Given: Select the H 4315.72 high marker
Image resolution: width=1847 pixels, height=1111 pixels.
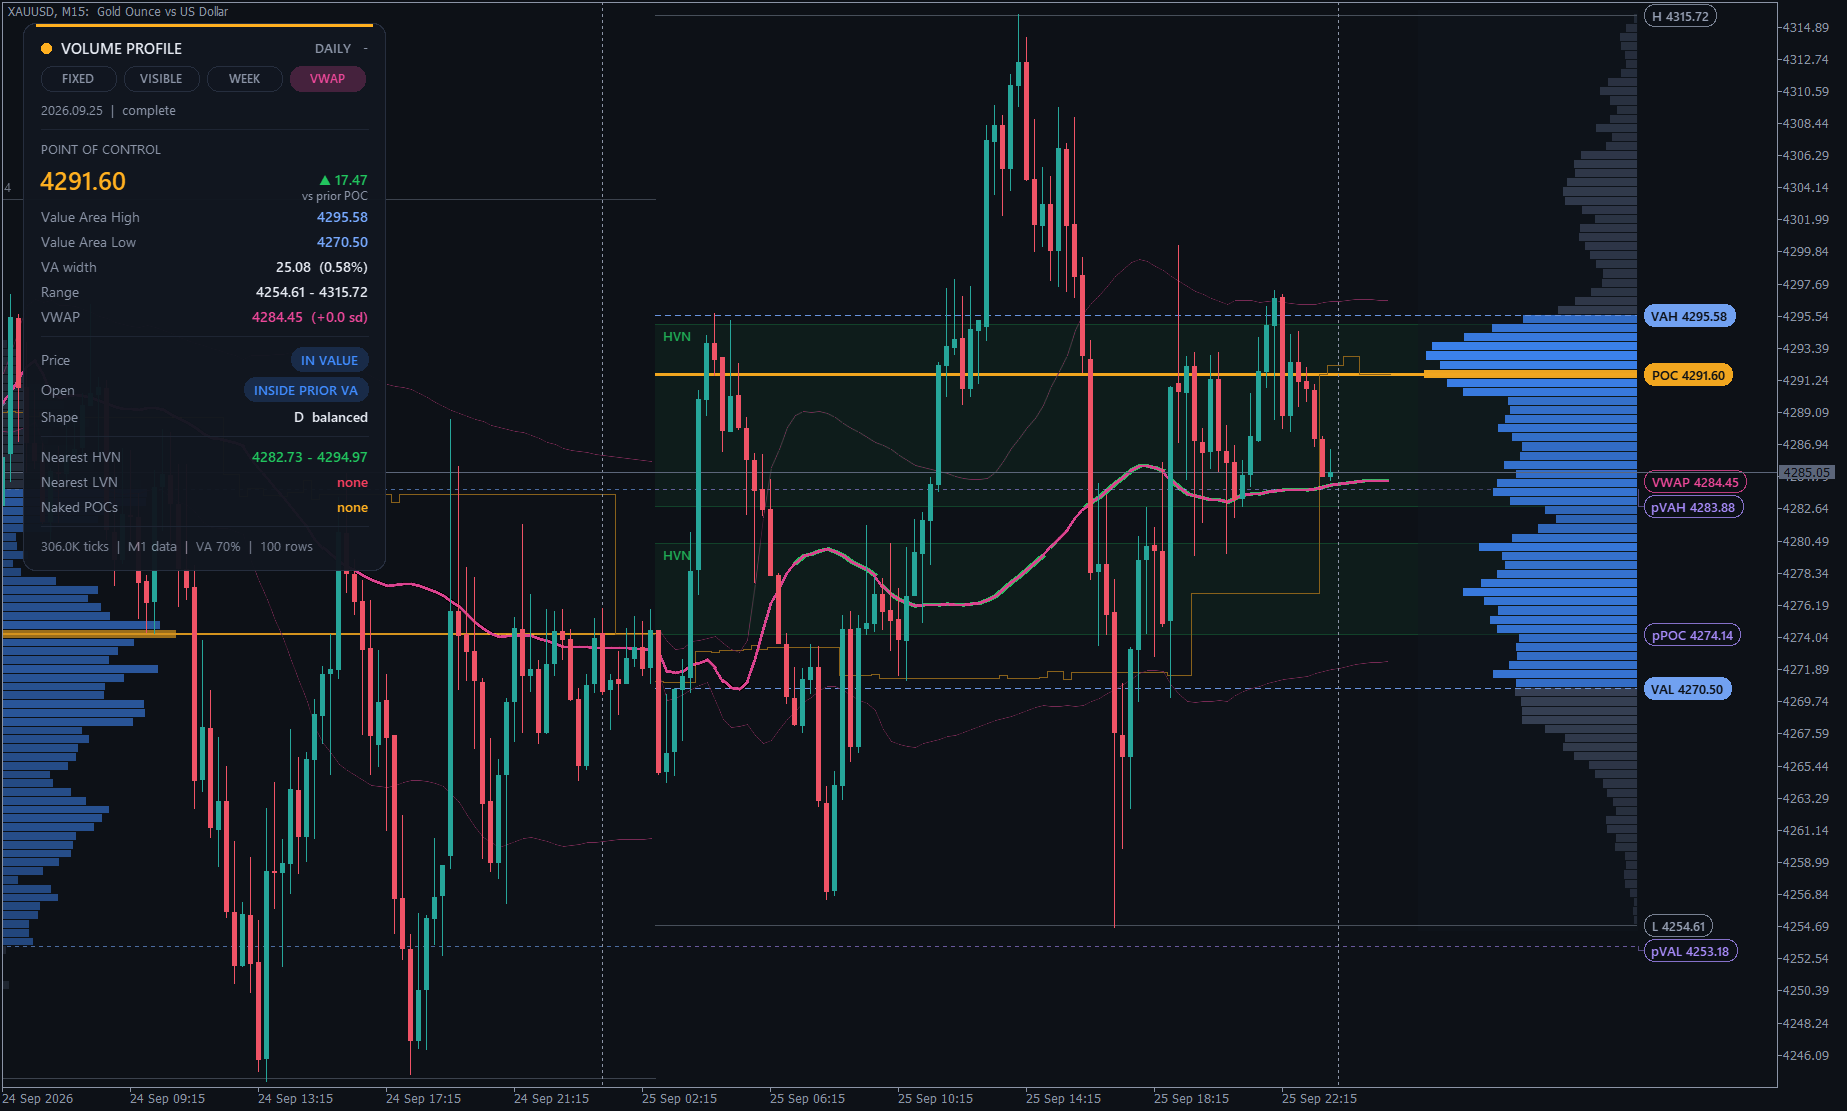Looking at the screenshot, I should (x=1680, y=16).
